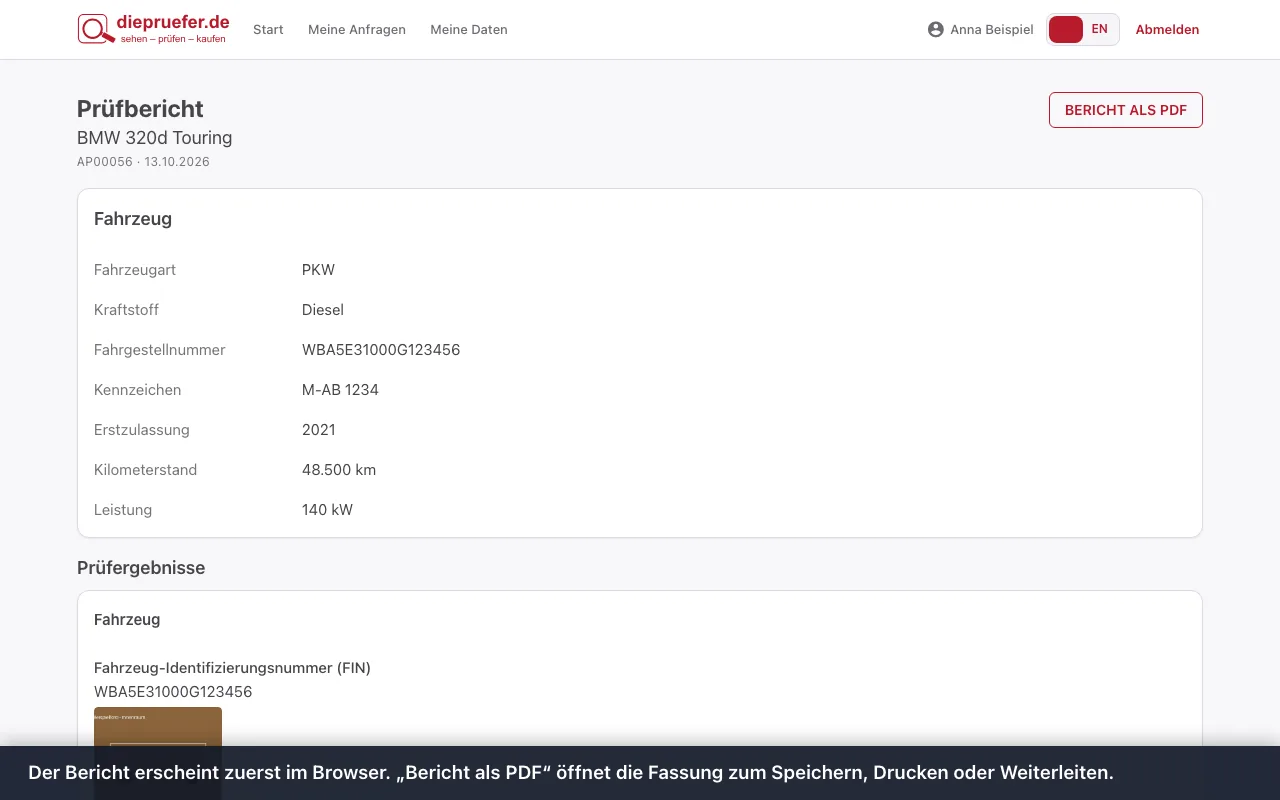
Task: Click the Abmelden link
Action: (x=1167, y=30)
